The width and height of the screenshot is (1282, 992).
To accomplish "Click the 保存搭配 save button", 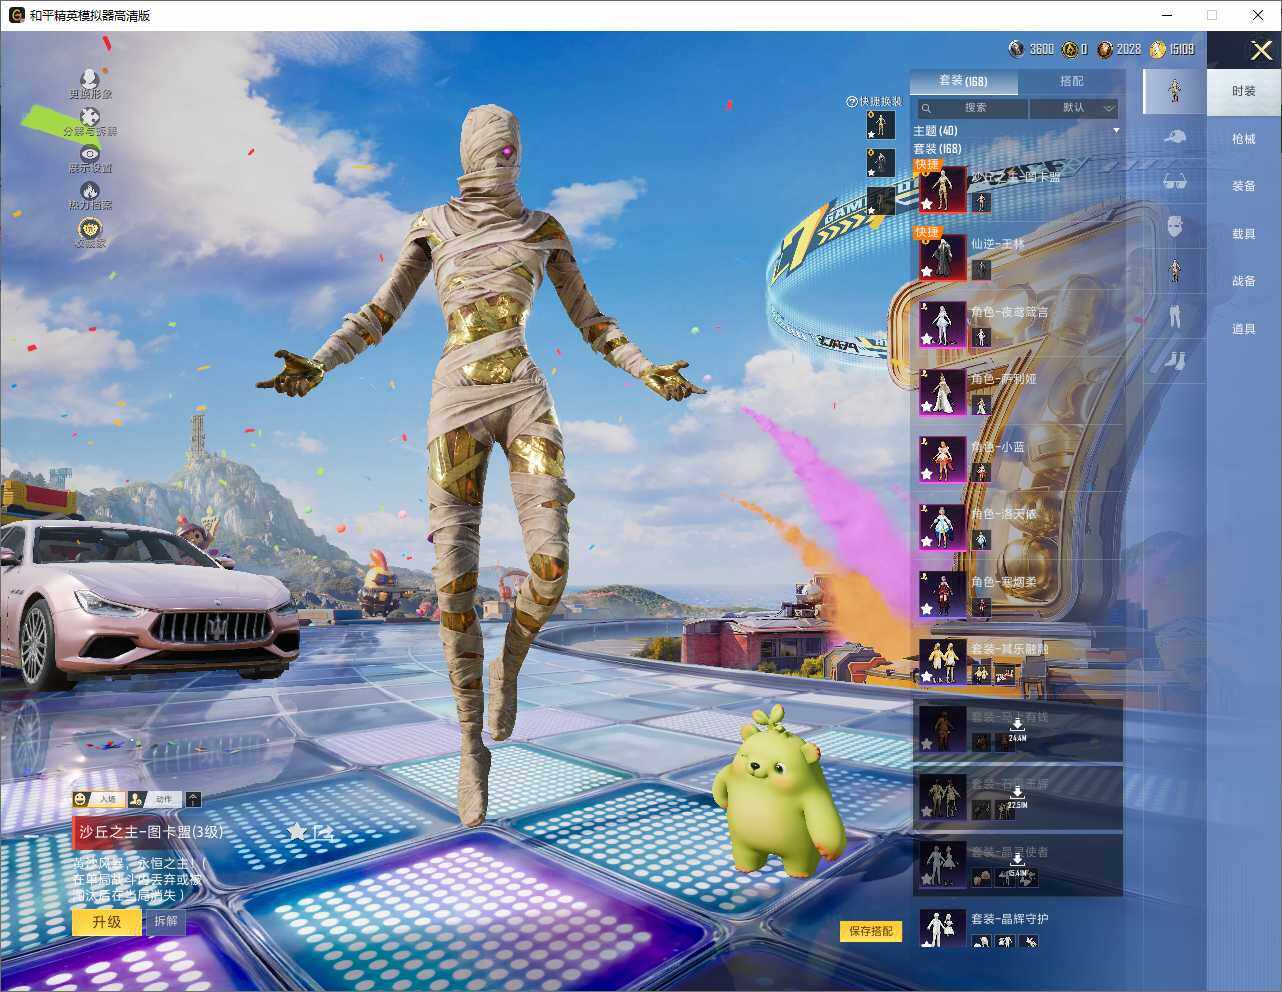I will click(871, 931).
